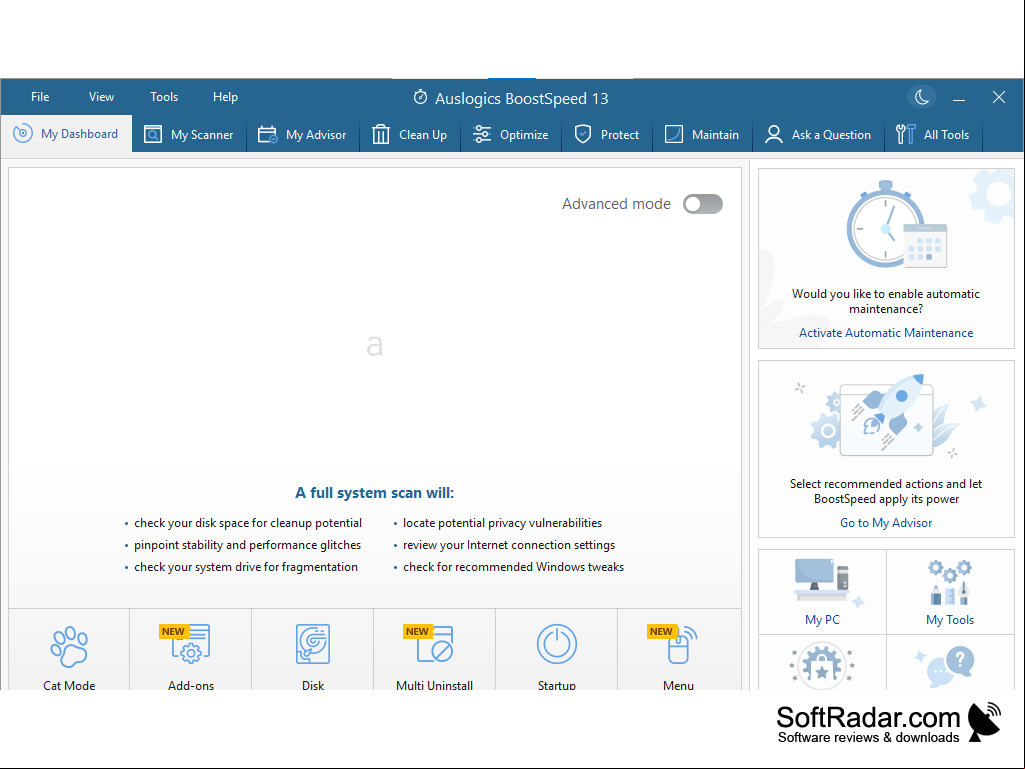Close the BoostSpeed window

point(999,97)
